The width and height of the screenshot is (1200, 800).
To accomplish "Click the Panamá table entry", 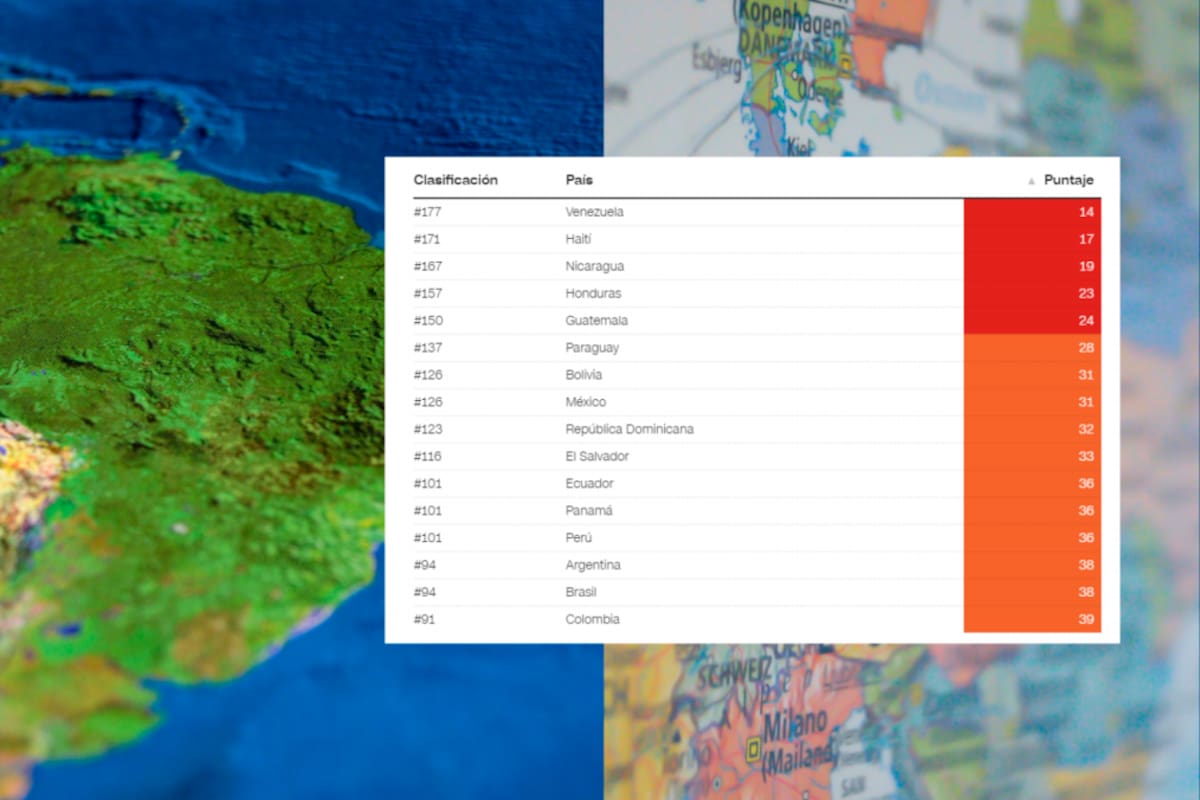I will 589,511.
